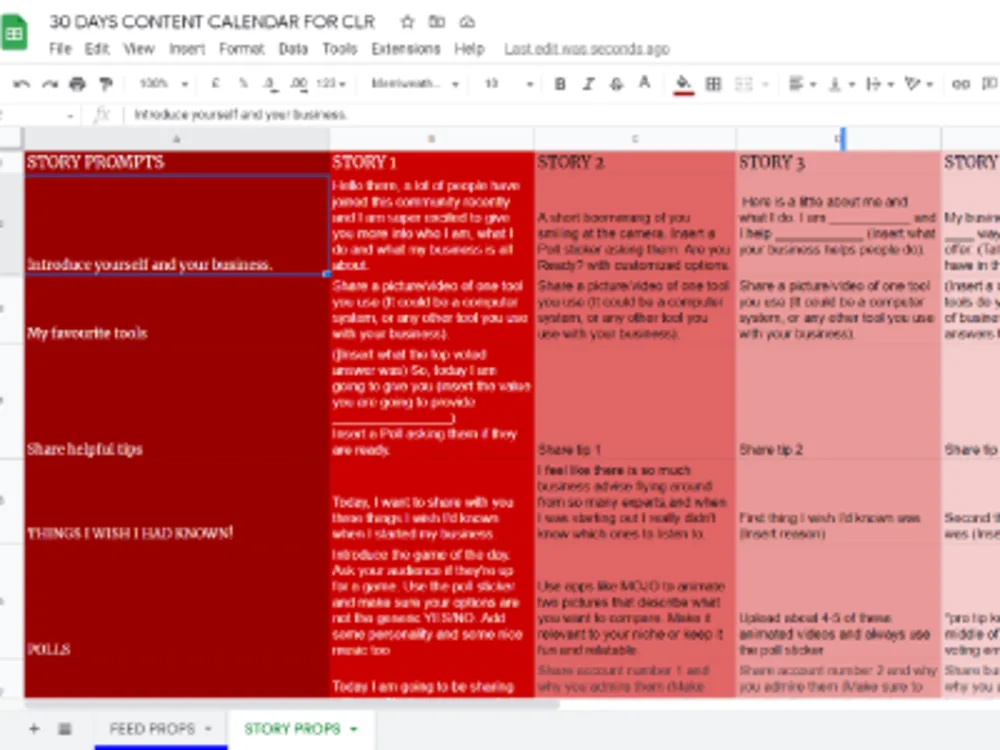Format as percent
This screenshot has height=750, width=1000.
[x=243, y=84]
